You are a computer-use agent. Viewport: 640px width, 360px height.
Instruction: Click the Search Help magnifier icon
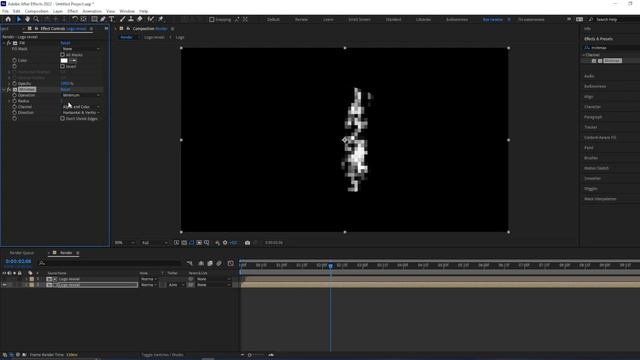tap(591, 20)
